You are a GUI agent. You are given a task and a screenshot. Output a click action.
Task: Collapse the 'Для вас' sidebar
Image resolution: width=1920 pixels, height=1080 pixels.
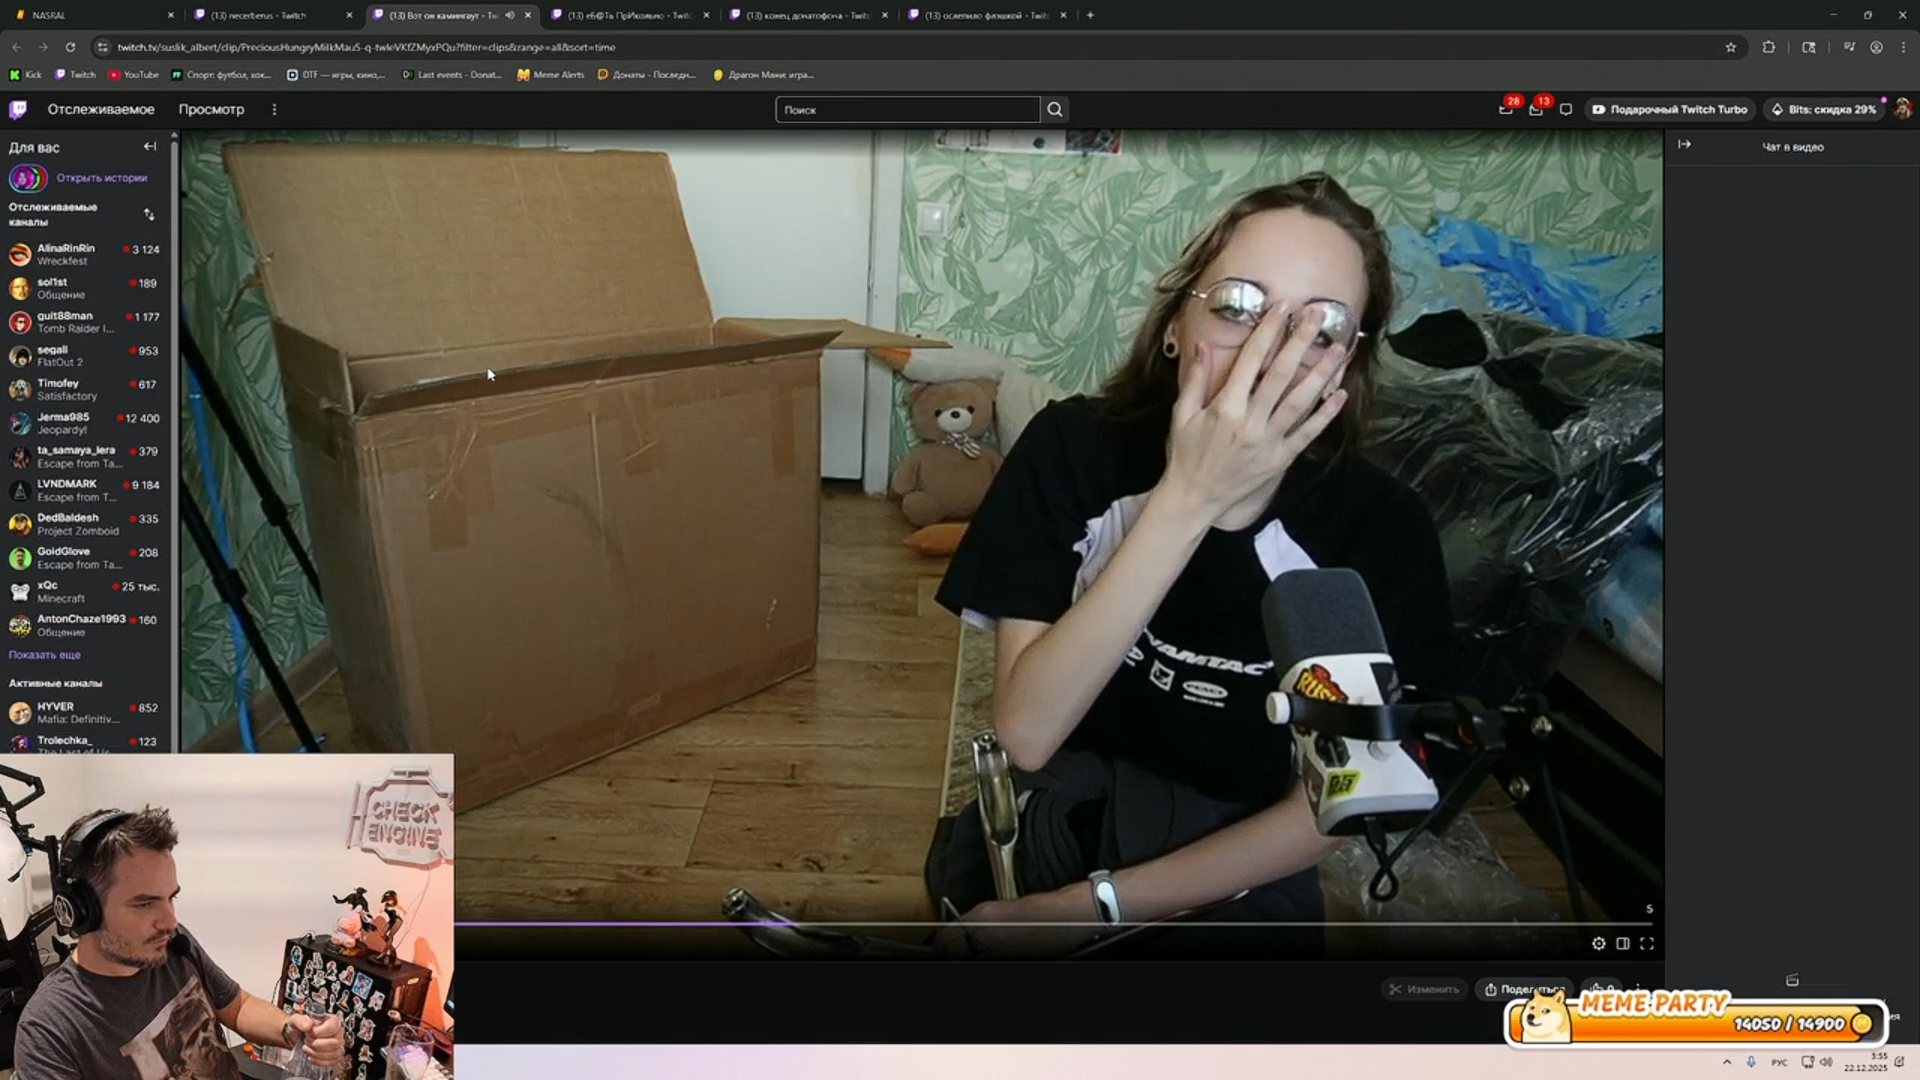click(150, 147)
